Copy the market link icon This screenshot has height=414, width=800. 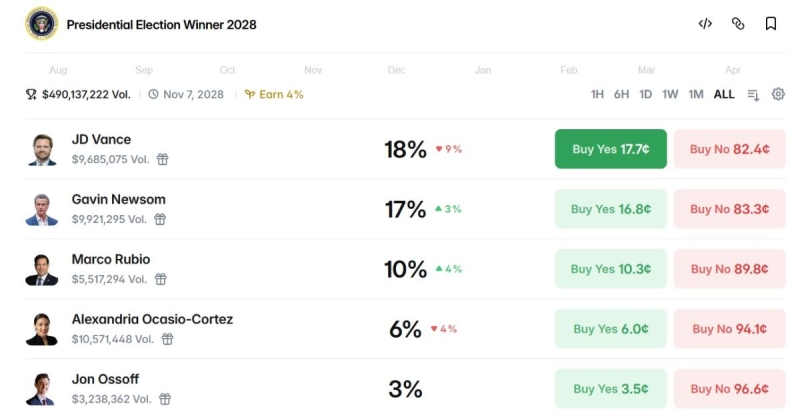pyautogui.click(x=738, y=24)
